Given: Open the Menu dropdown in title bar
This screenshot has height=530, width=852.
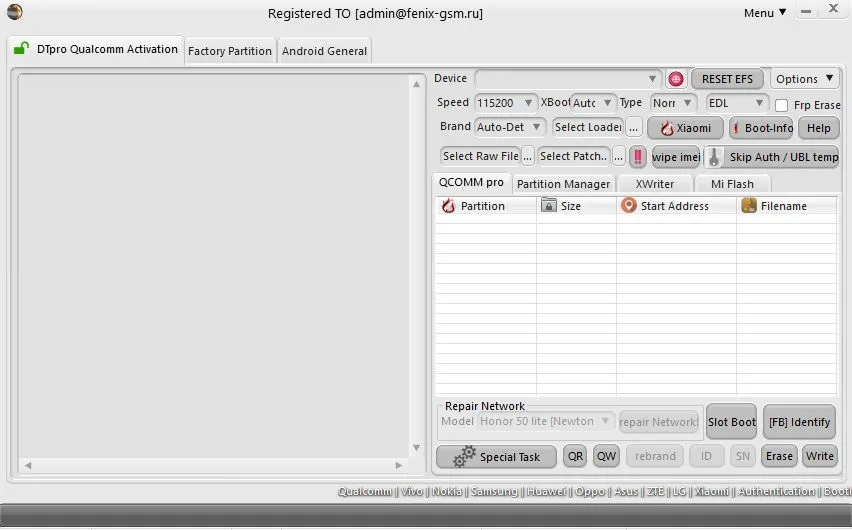Looking at the screenshot, I should [765, 13].
